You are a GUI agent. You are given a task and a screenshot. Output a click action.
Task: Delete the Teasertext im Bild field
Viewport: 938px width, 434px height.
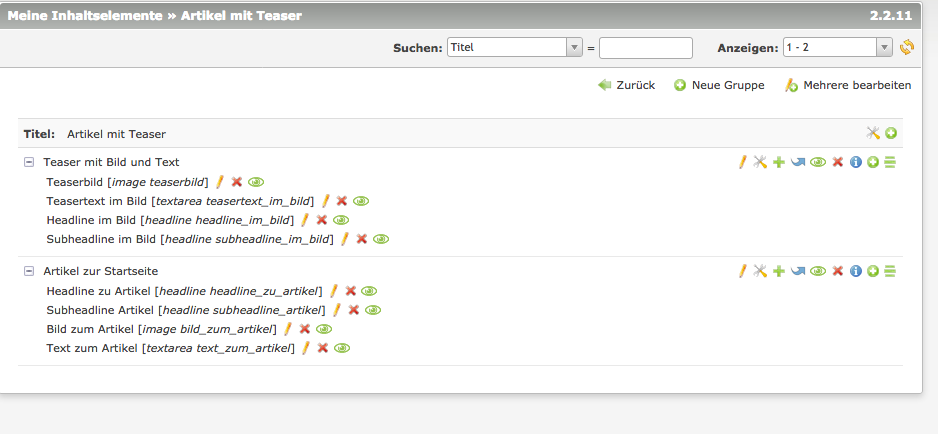pos(341,201)
